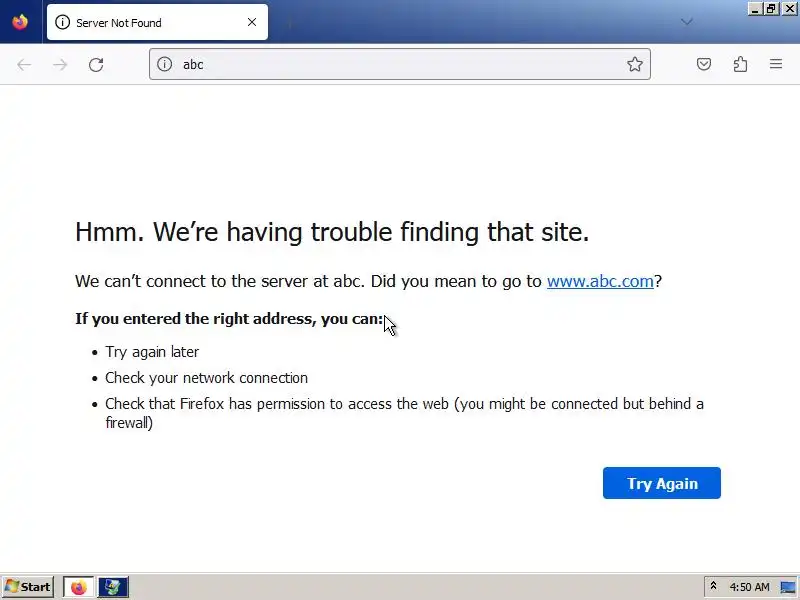Click in the address bar showing abc
The width and height of the screenshot is (800, 600).
400,65
